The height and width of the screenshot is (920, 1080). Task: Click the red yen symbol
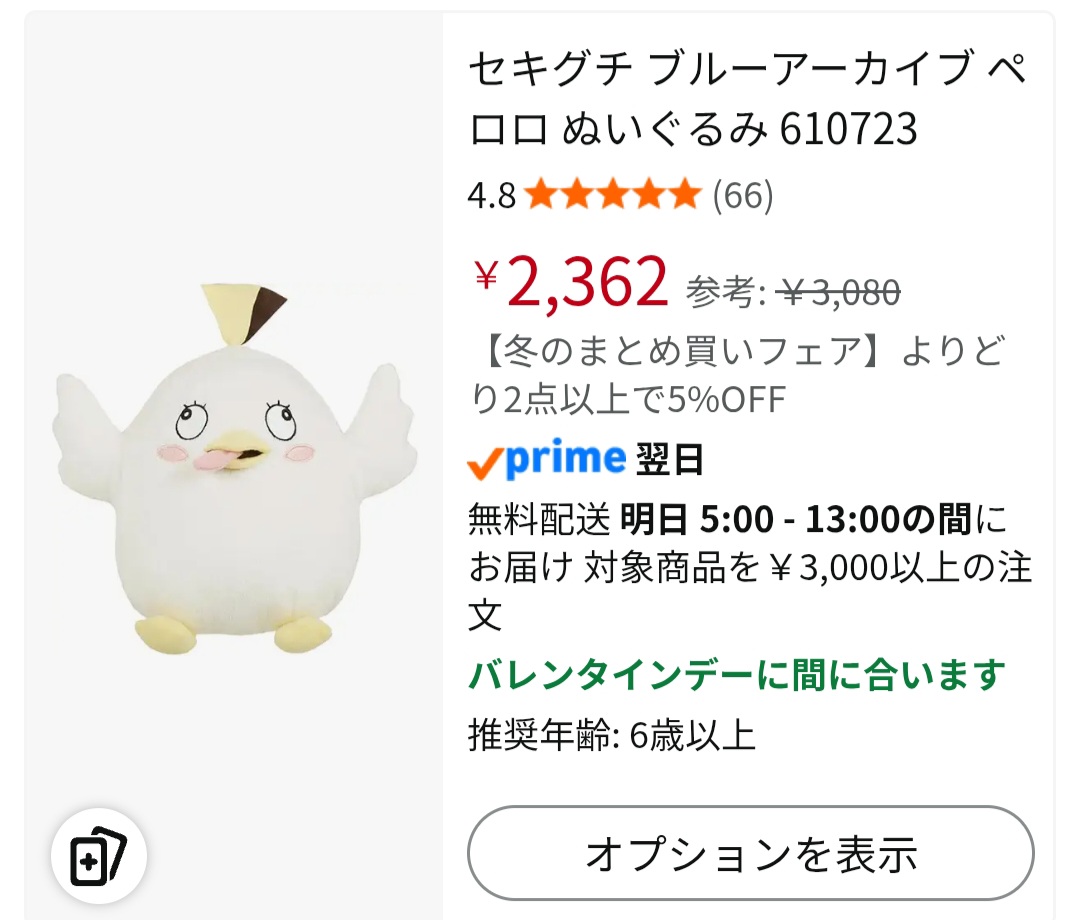point(486,275)
